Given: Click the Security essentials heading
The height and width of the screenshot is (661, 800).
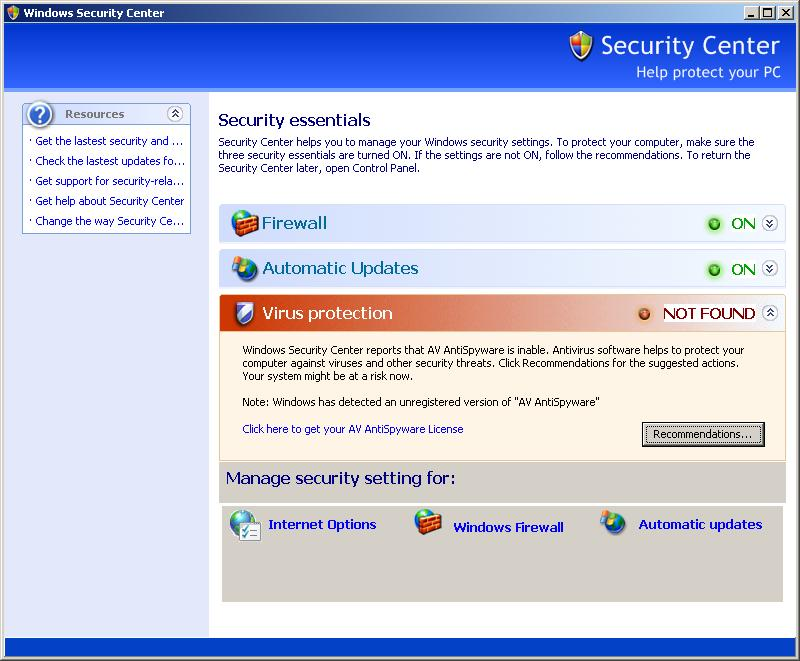Looking at the screenshot, I should tap(294, 120).
